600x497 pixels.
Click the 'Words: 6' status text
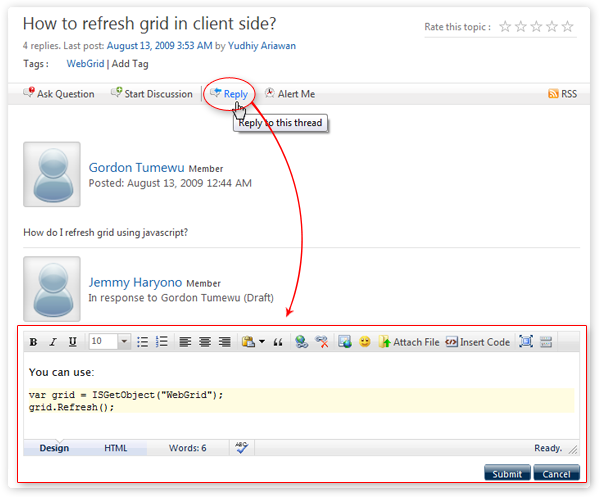tap(188, 448)
